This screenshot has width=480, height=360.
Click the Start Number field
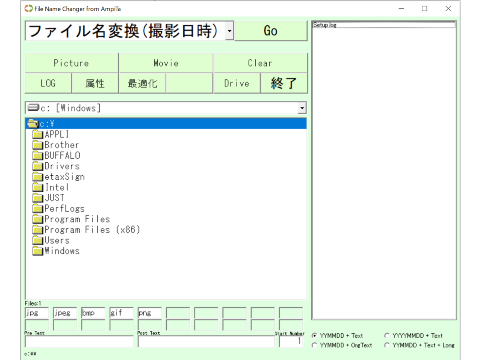(x=291, y=341)
